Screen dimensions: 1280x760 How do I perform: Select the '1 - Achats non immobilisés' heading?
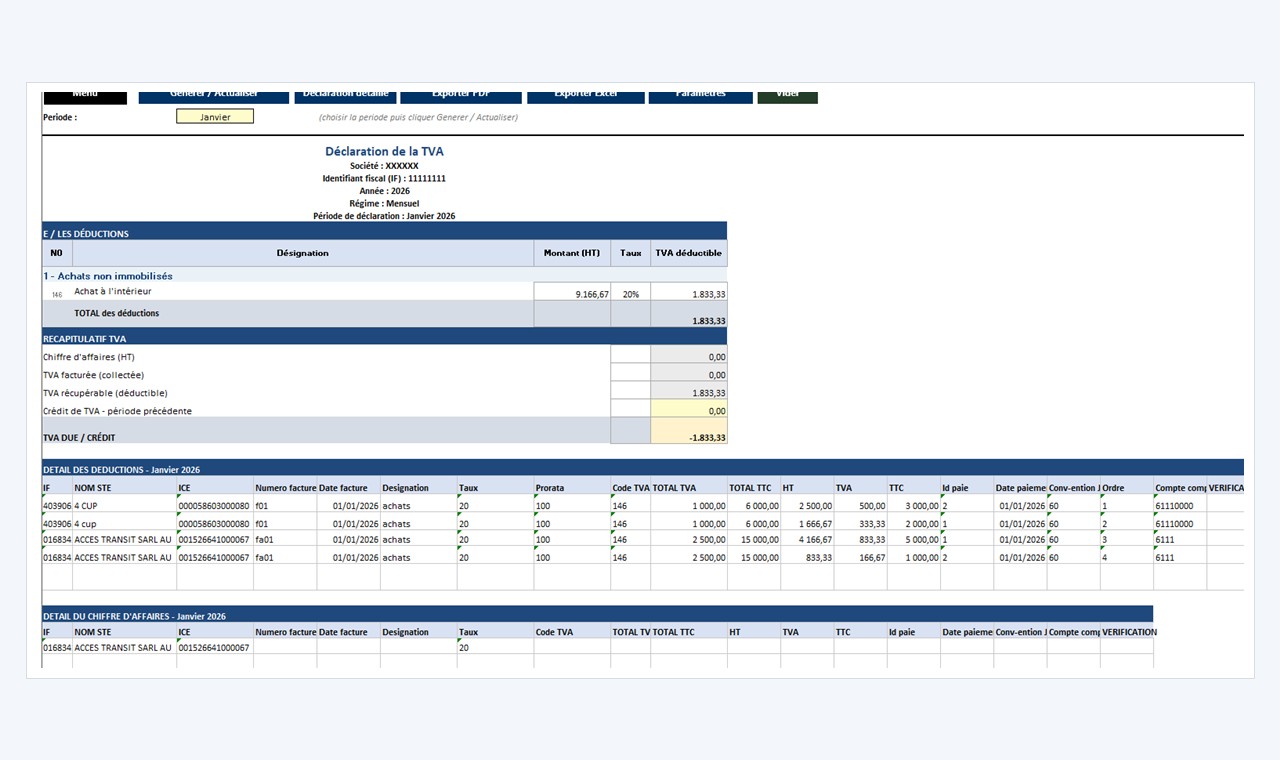click(x=108, y=276)
